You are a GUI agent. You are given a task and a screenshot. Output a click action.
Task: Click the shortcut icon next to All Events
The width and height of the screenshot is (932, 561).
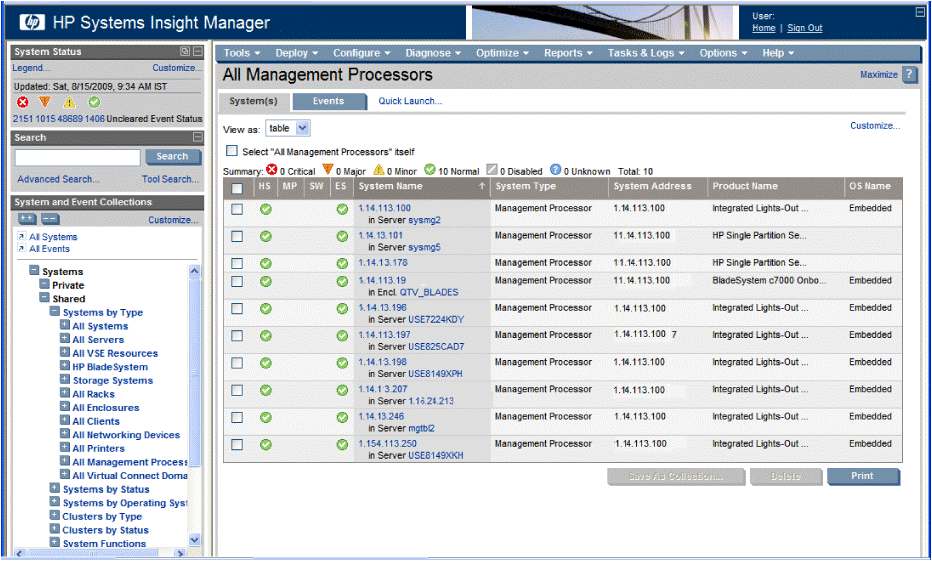pyautogui.click(x=21, y=248)
